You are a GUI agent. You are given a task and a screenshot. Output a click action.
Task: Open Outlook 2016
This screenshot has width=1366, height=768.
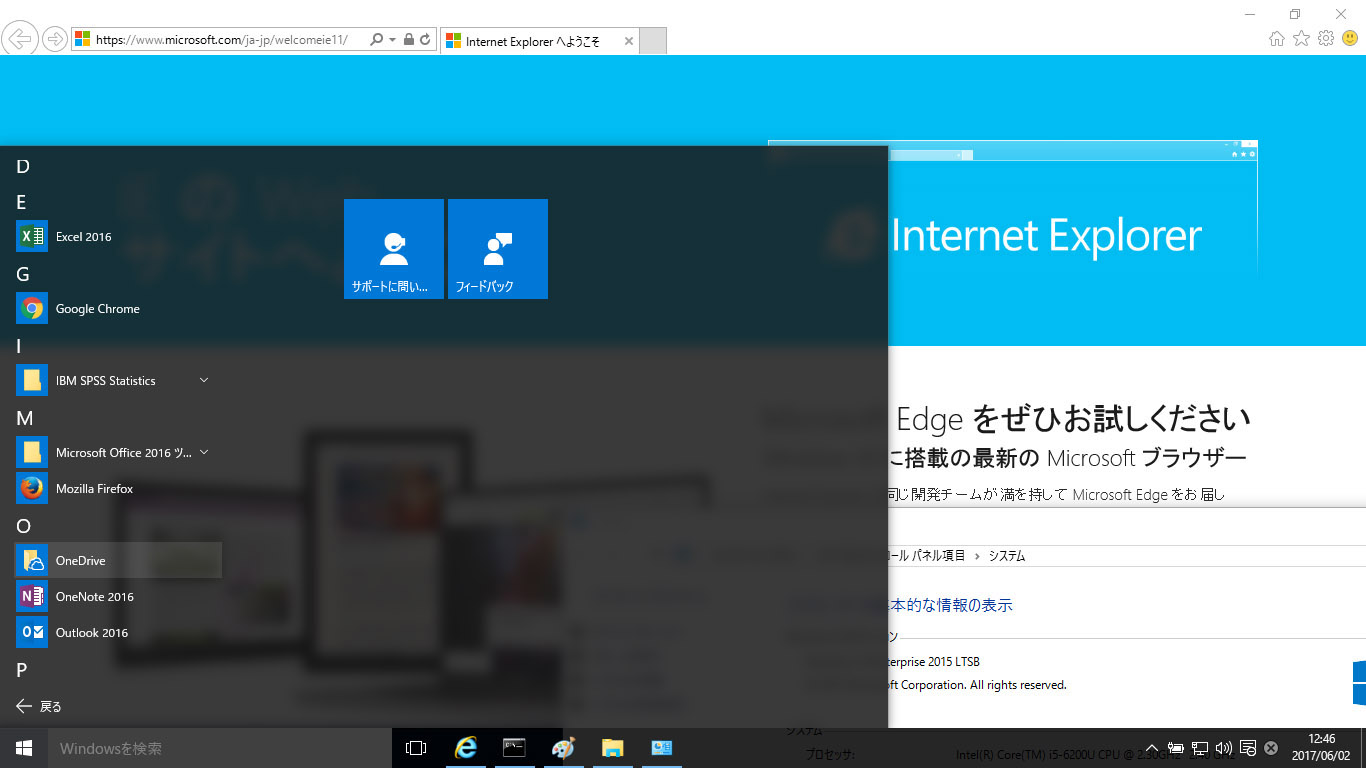[119, 633]
